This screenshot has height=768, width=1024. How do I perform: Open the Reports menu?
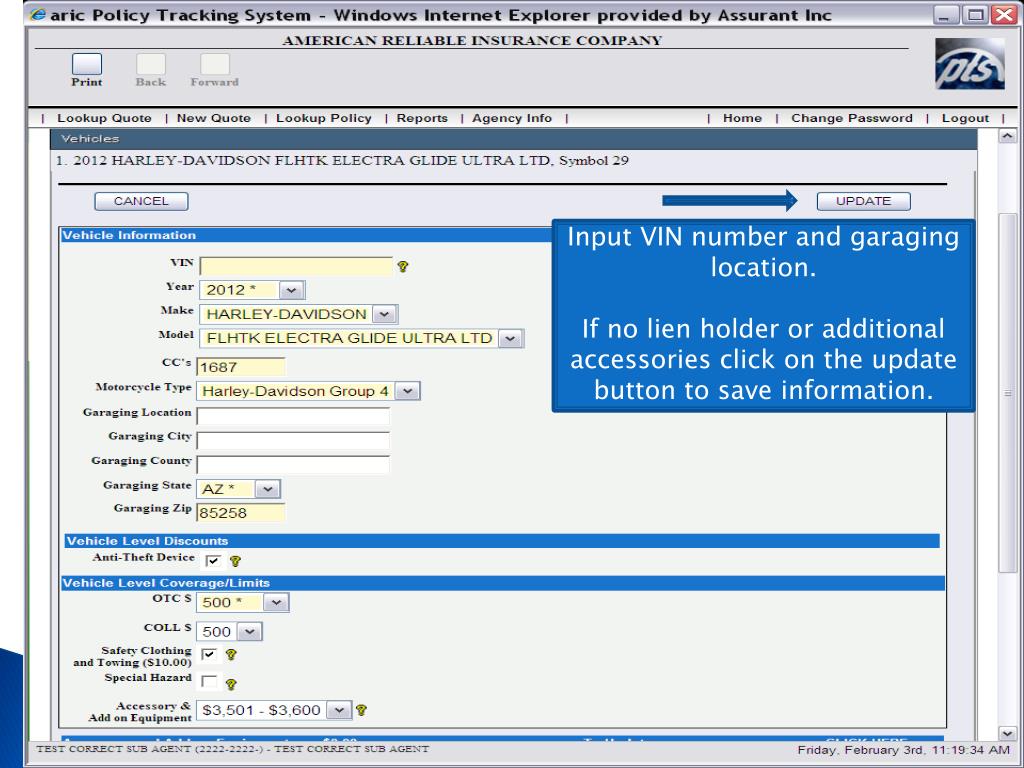pyautogui.click(x=422, y=118)
